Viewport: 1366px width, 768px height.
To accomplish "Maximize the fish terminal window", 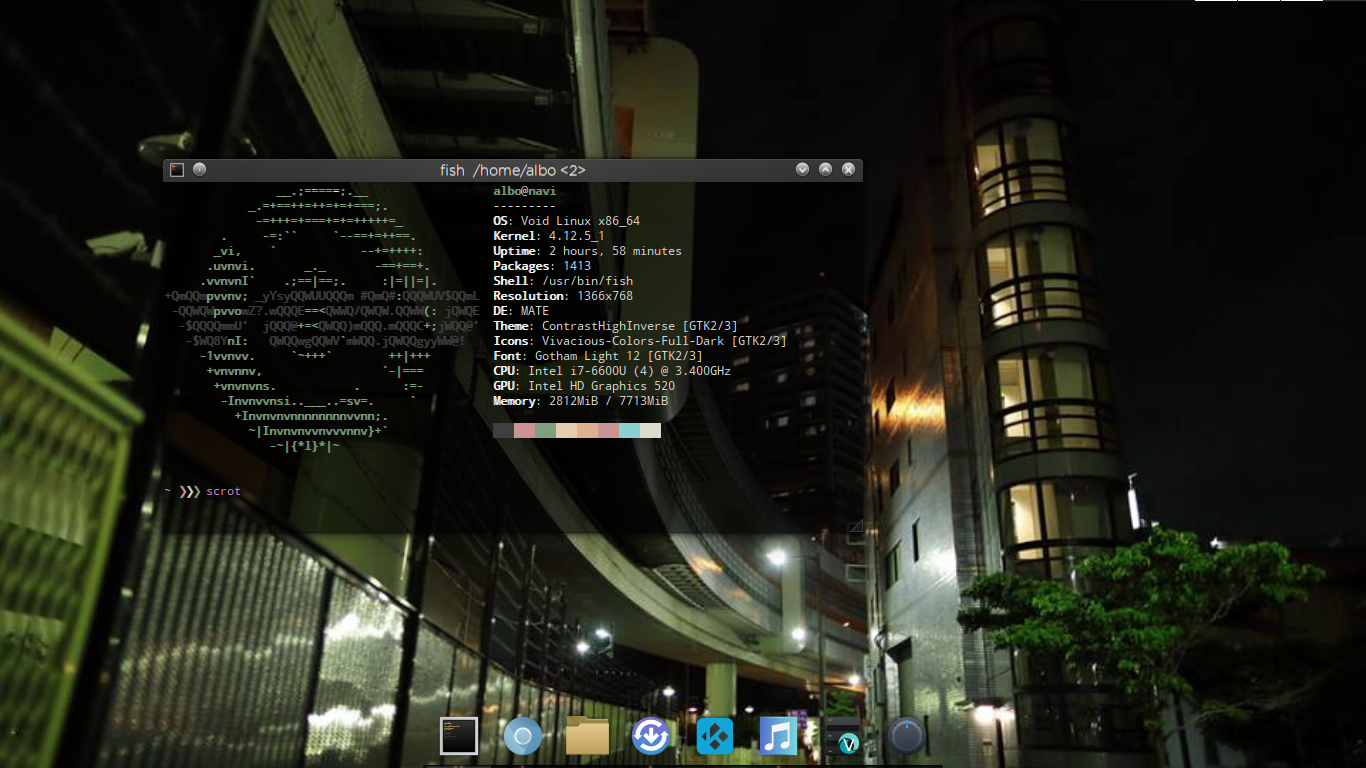I will pyautogui.click(x=825, y=170).
